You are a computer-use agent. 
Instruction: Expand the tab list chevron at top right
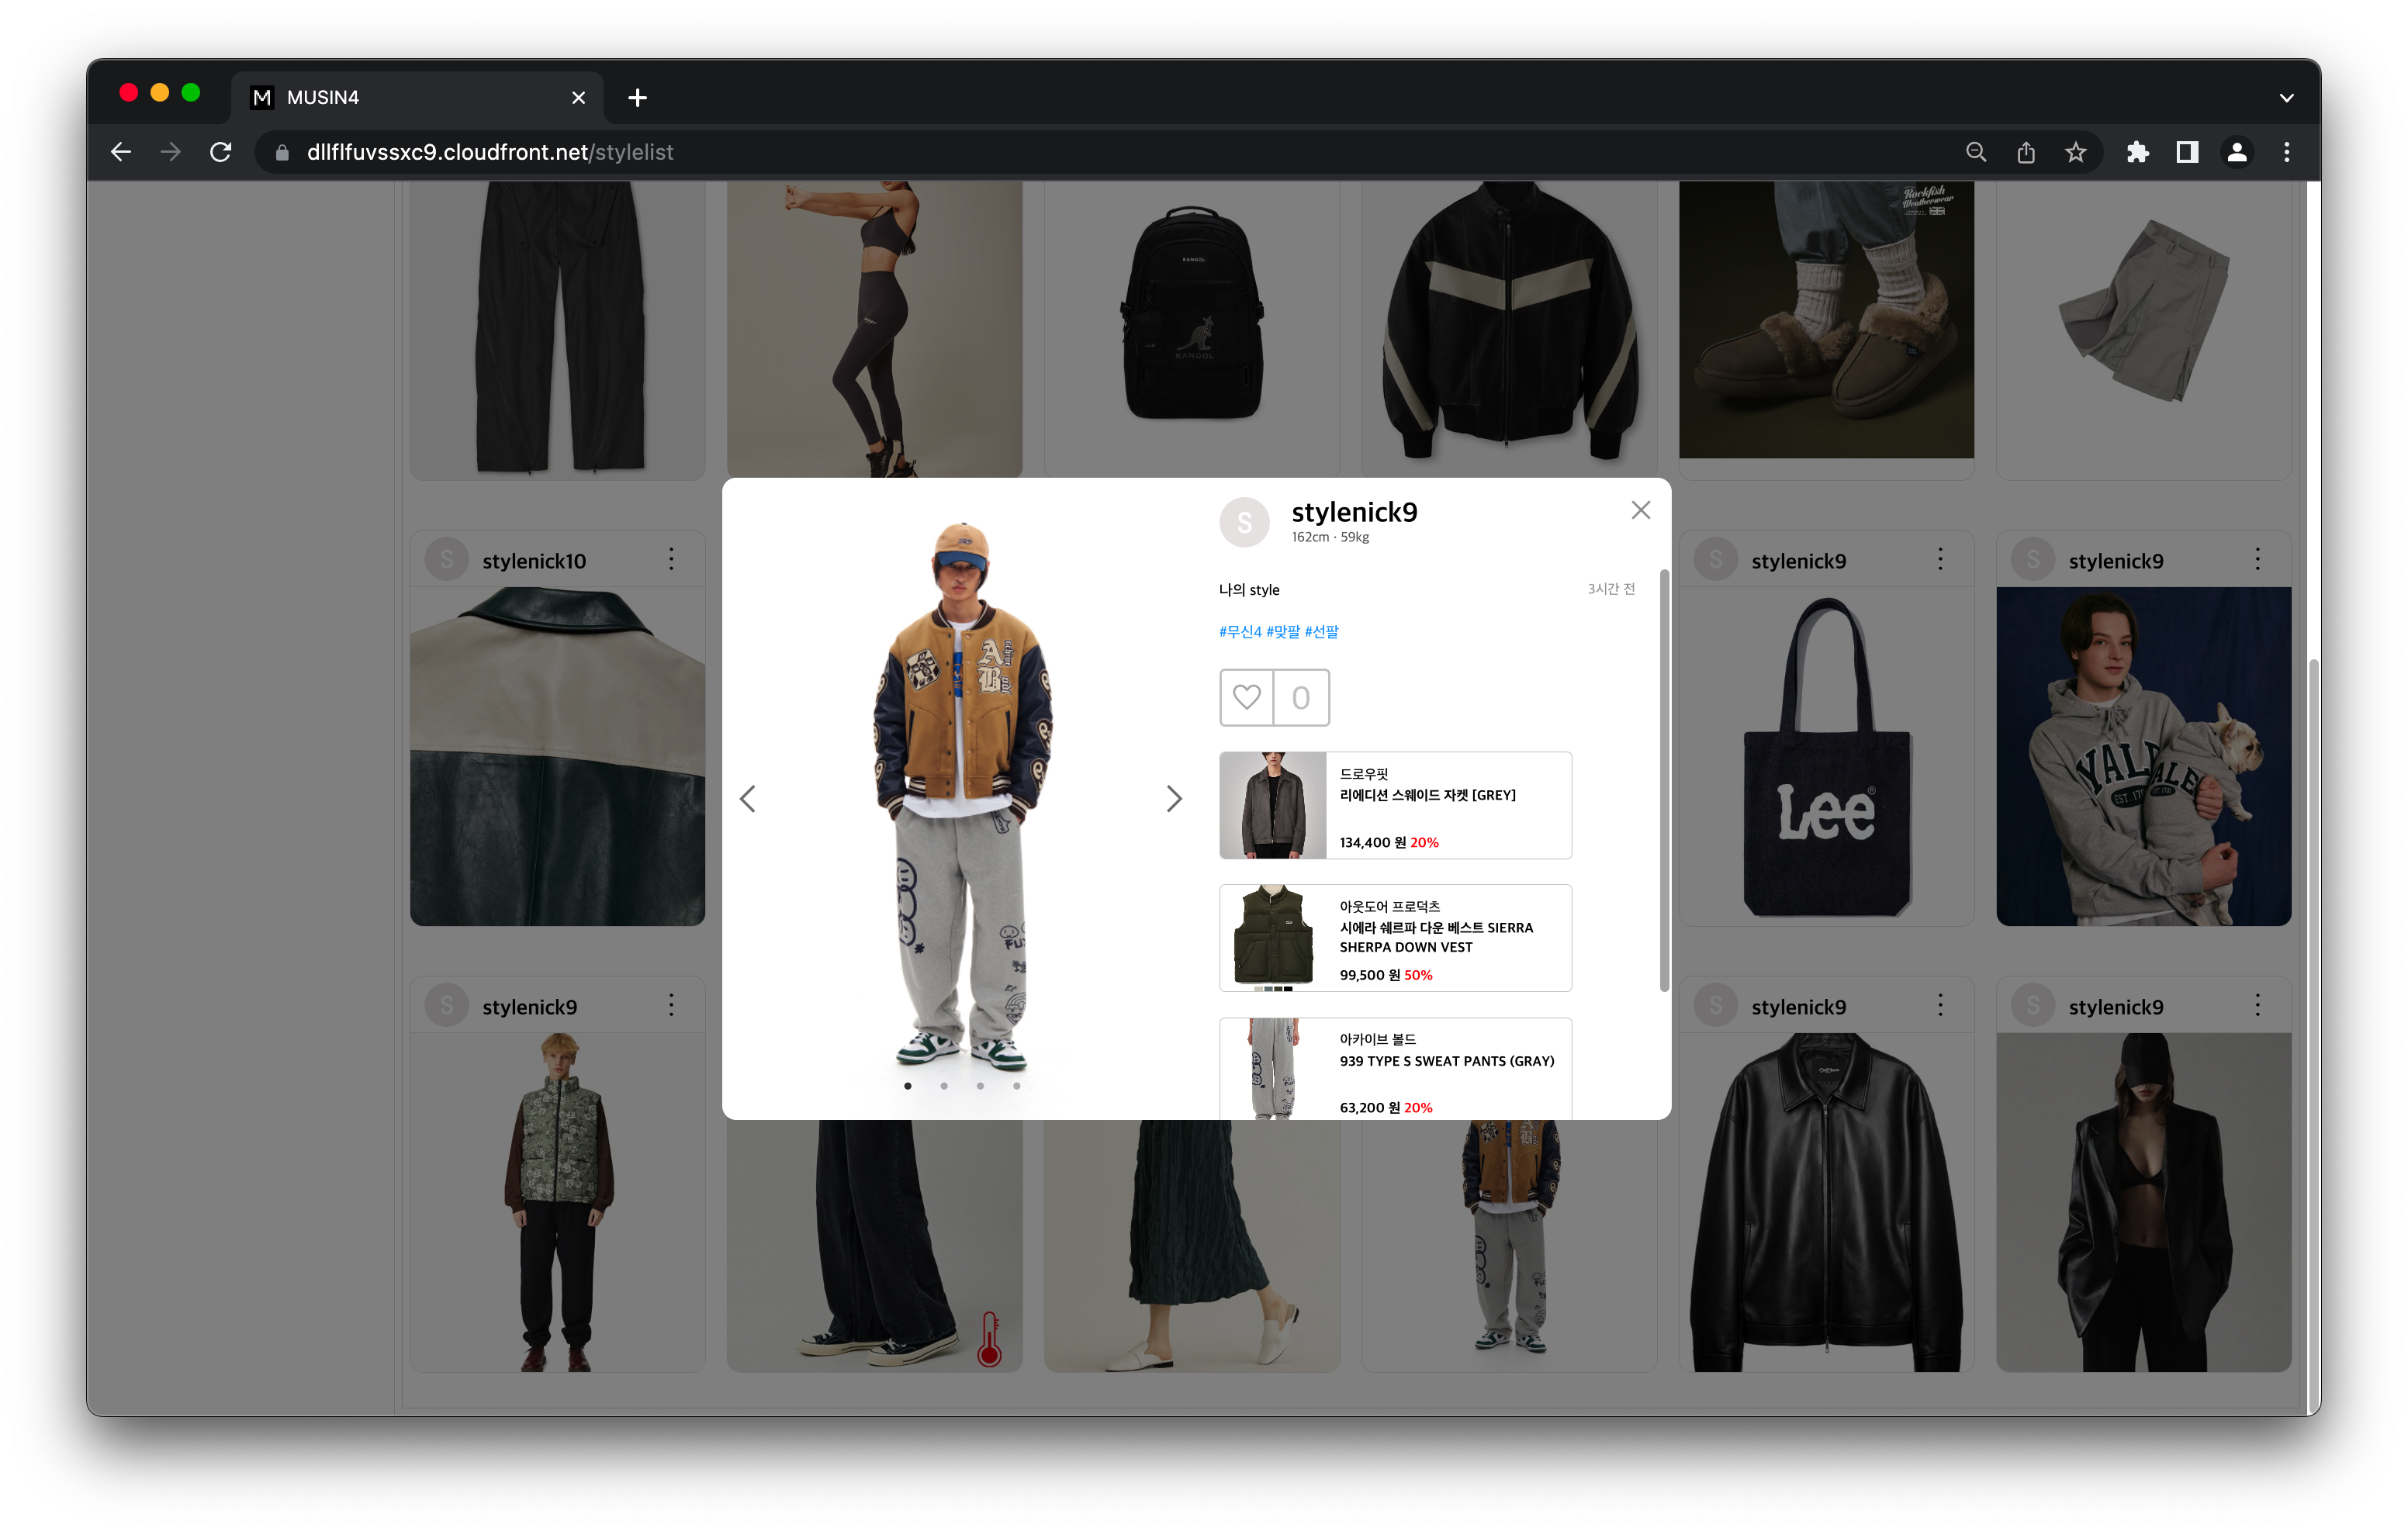(x=2286, y=97)
